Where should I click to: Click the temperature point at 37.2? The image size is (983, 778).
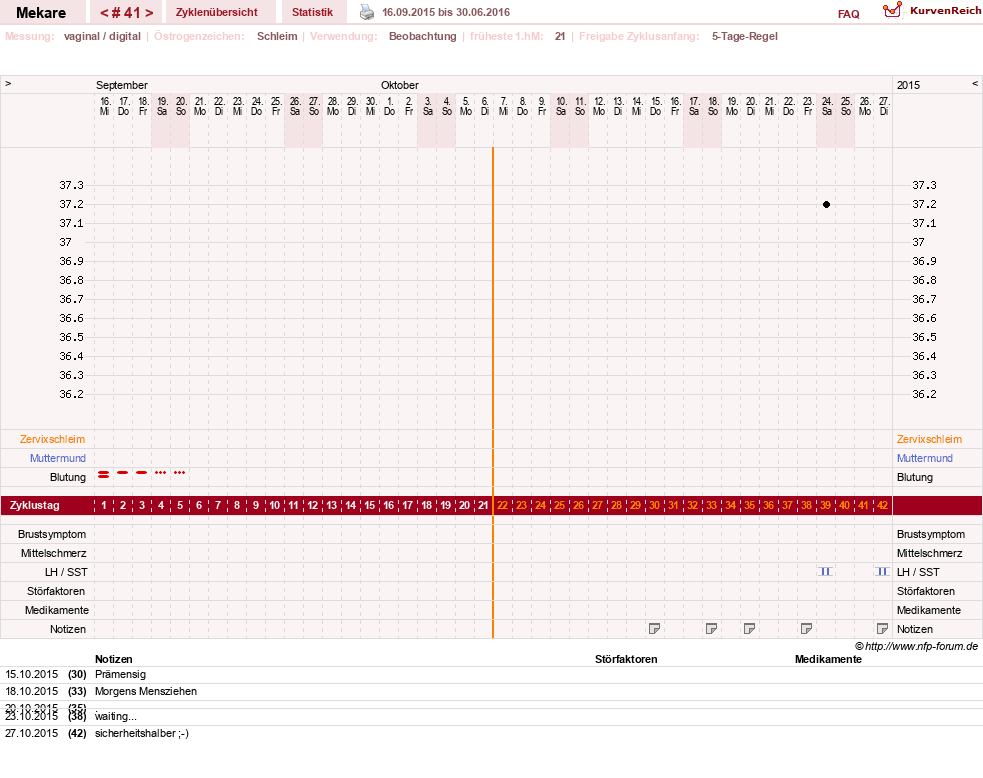pyautogui.click(x=826, y=204)
